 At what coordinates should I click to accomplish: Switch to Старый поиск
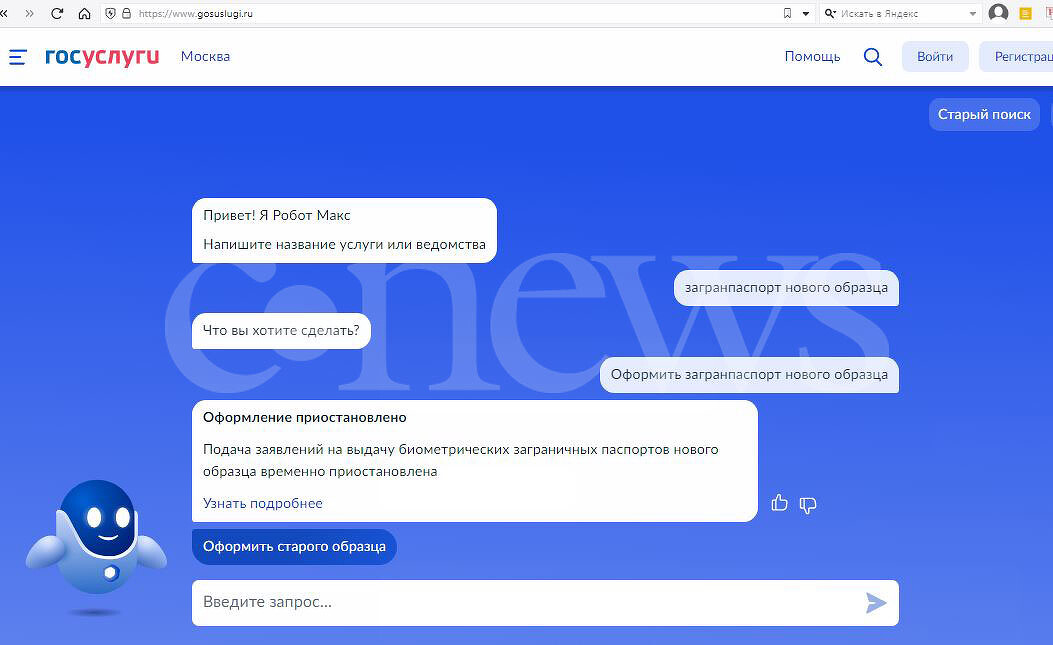(x=984, y=114)
